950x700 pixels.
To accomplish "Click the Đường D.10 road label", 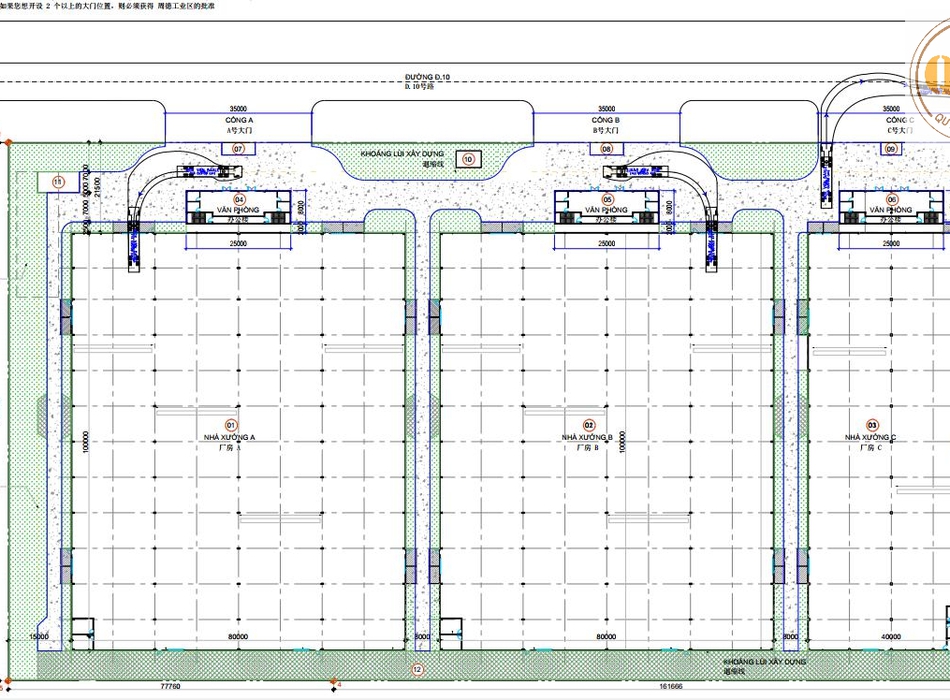I will click(x=427, y=77).
